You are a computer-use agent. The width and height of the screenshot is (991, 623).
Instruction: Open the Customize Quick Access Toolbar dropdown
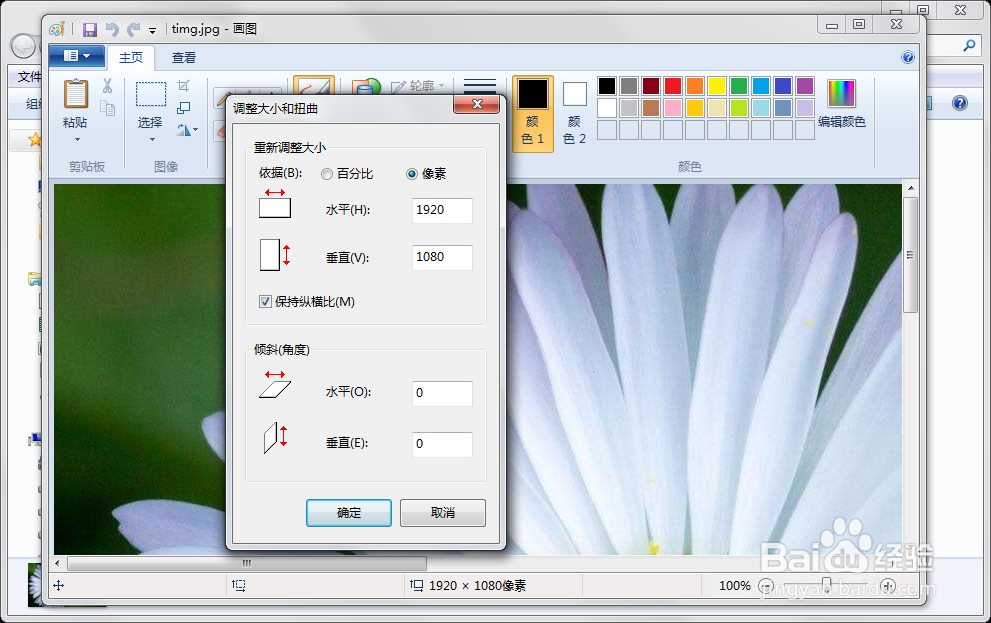coord(152,30)
